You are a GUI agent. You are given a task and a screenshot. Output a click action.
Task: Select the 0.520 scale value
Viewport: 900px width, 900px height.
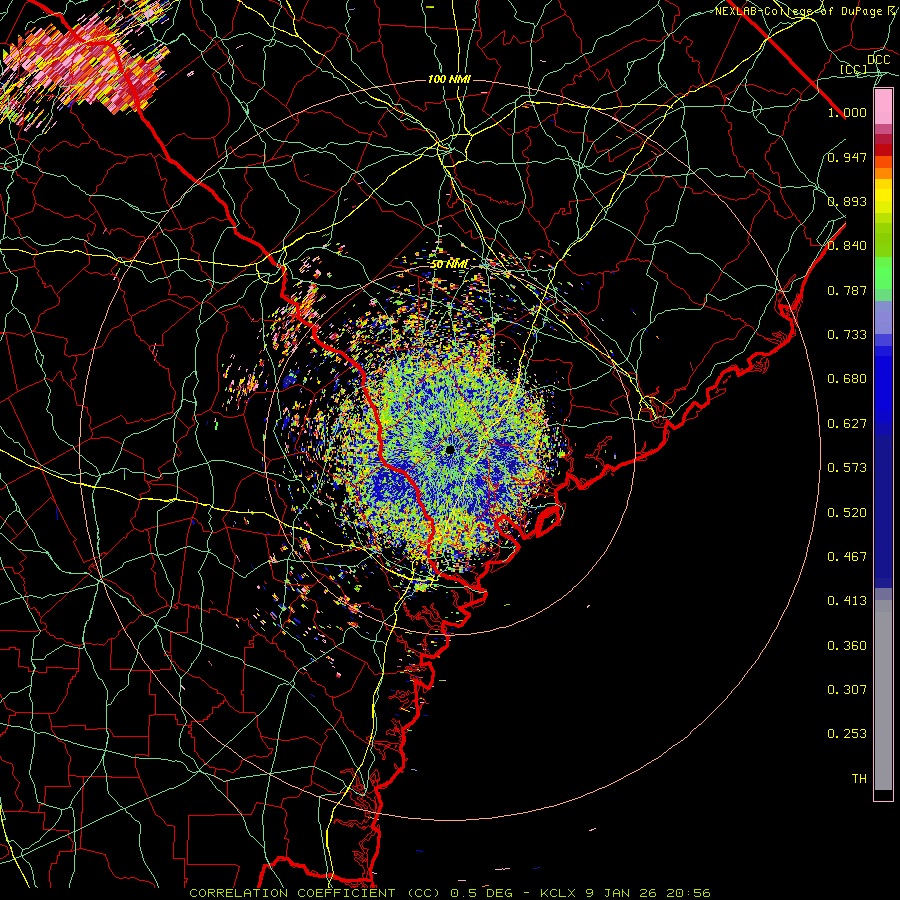tap(847, 513)
